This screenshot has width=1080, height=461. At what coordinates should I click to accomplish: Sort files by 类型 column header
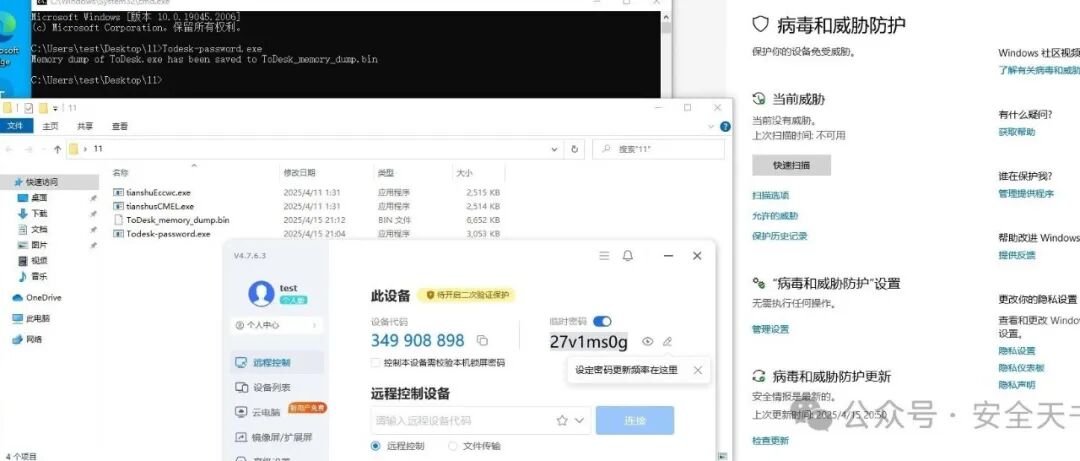tap(386, 172)
